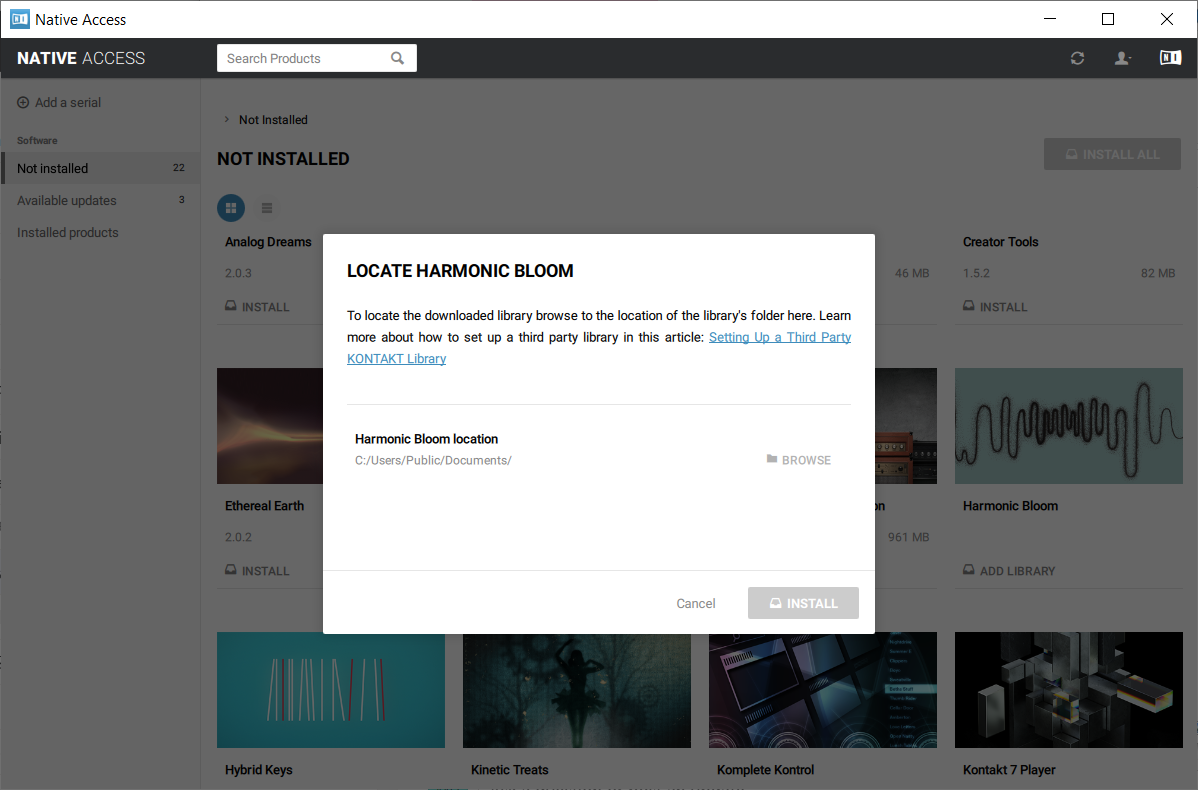Screen dimensions: 1198x790
Task: Click the Hybrid Keys thumbnail
Action: coord(331,690)
